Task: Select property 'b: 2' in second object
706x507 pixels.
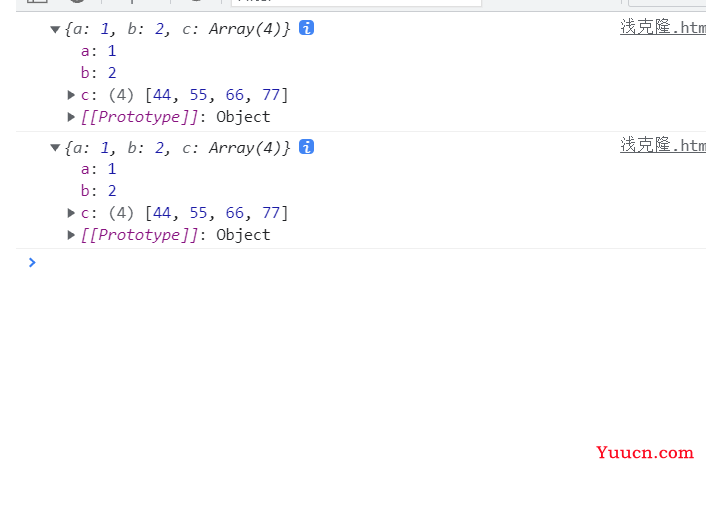Action: 99,191
